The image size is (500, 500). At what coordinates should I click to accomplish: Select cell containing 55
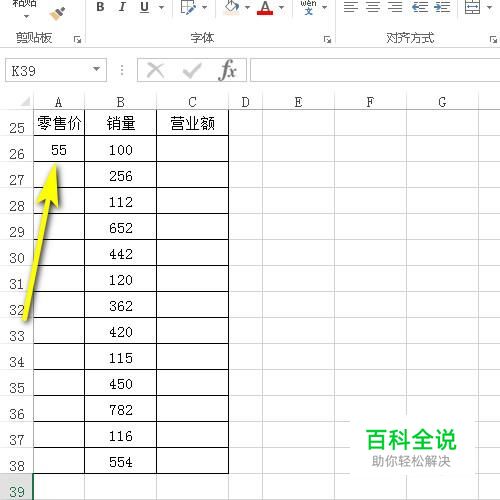59,149
